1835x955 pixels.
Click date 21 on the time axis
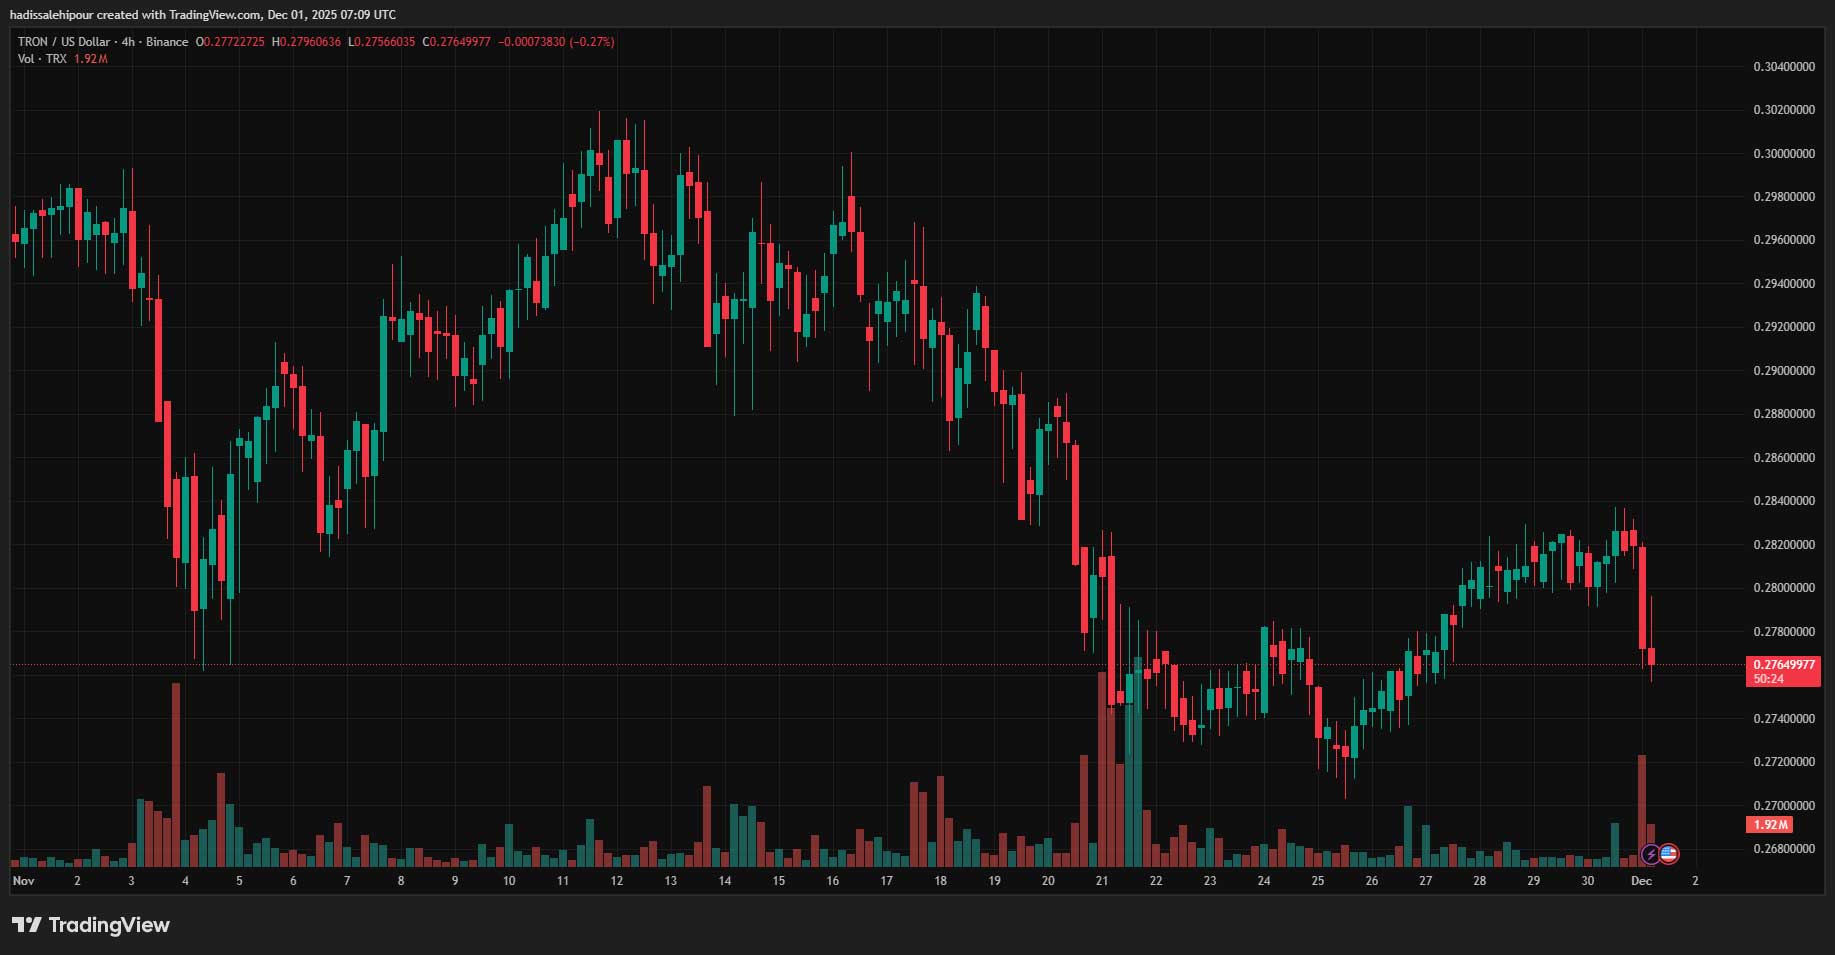[x=1101, y=881]
